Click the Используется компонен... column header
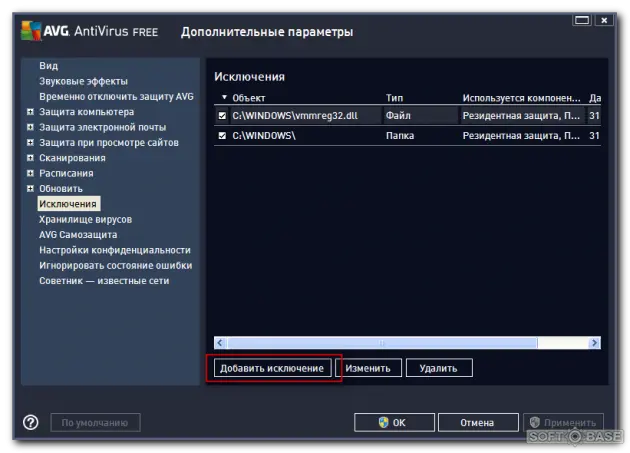Screen dimensions: 630x453 (x=522, y=98)
